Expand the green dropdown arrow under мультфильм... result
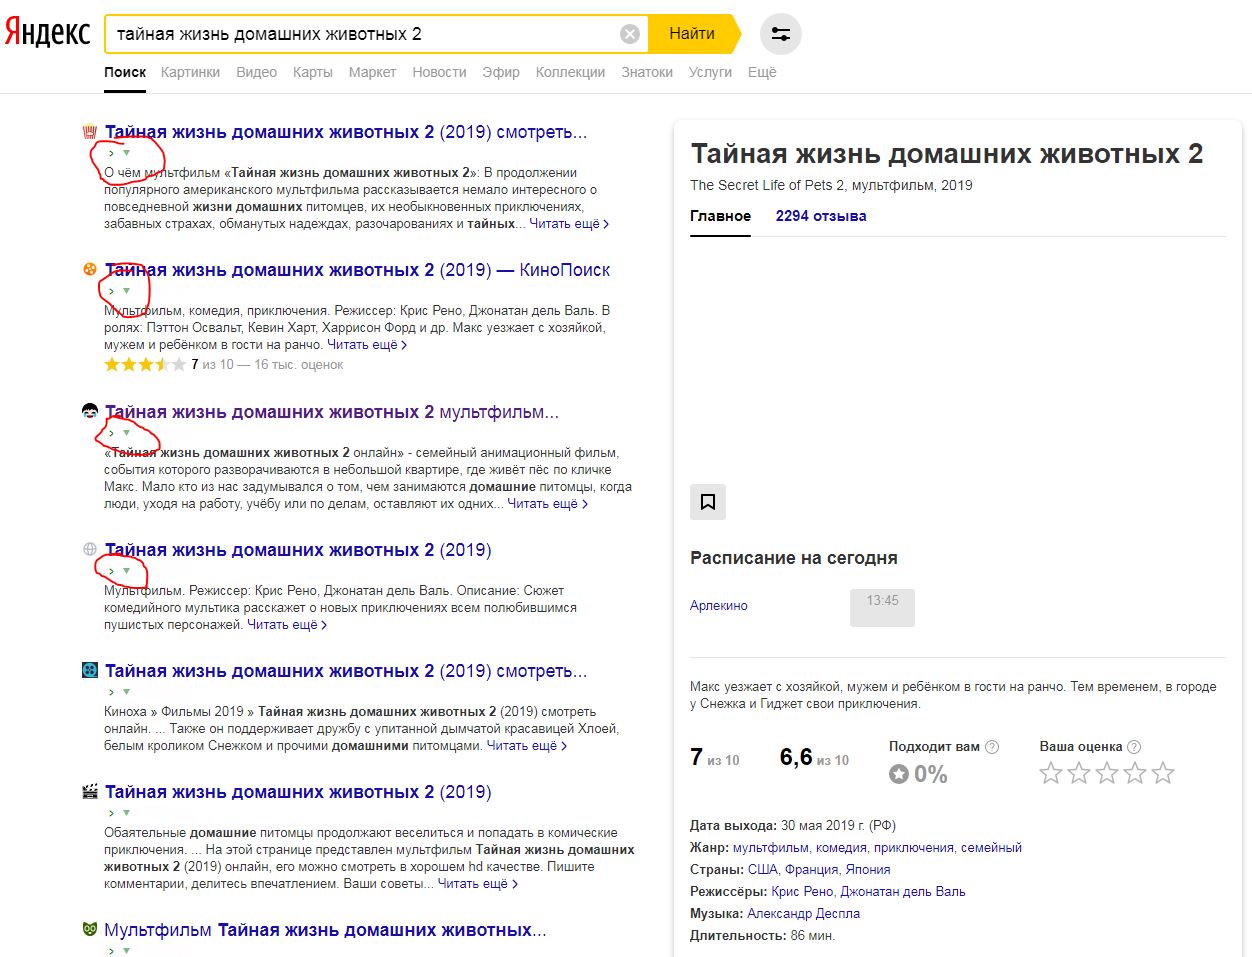 [126, 433]
